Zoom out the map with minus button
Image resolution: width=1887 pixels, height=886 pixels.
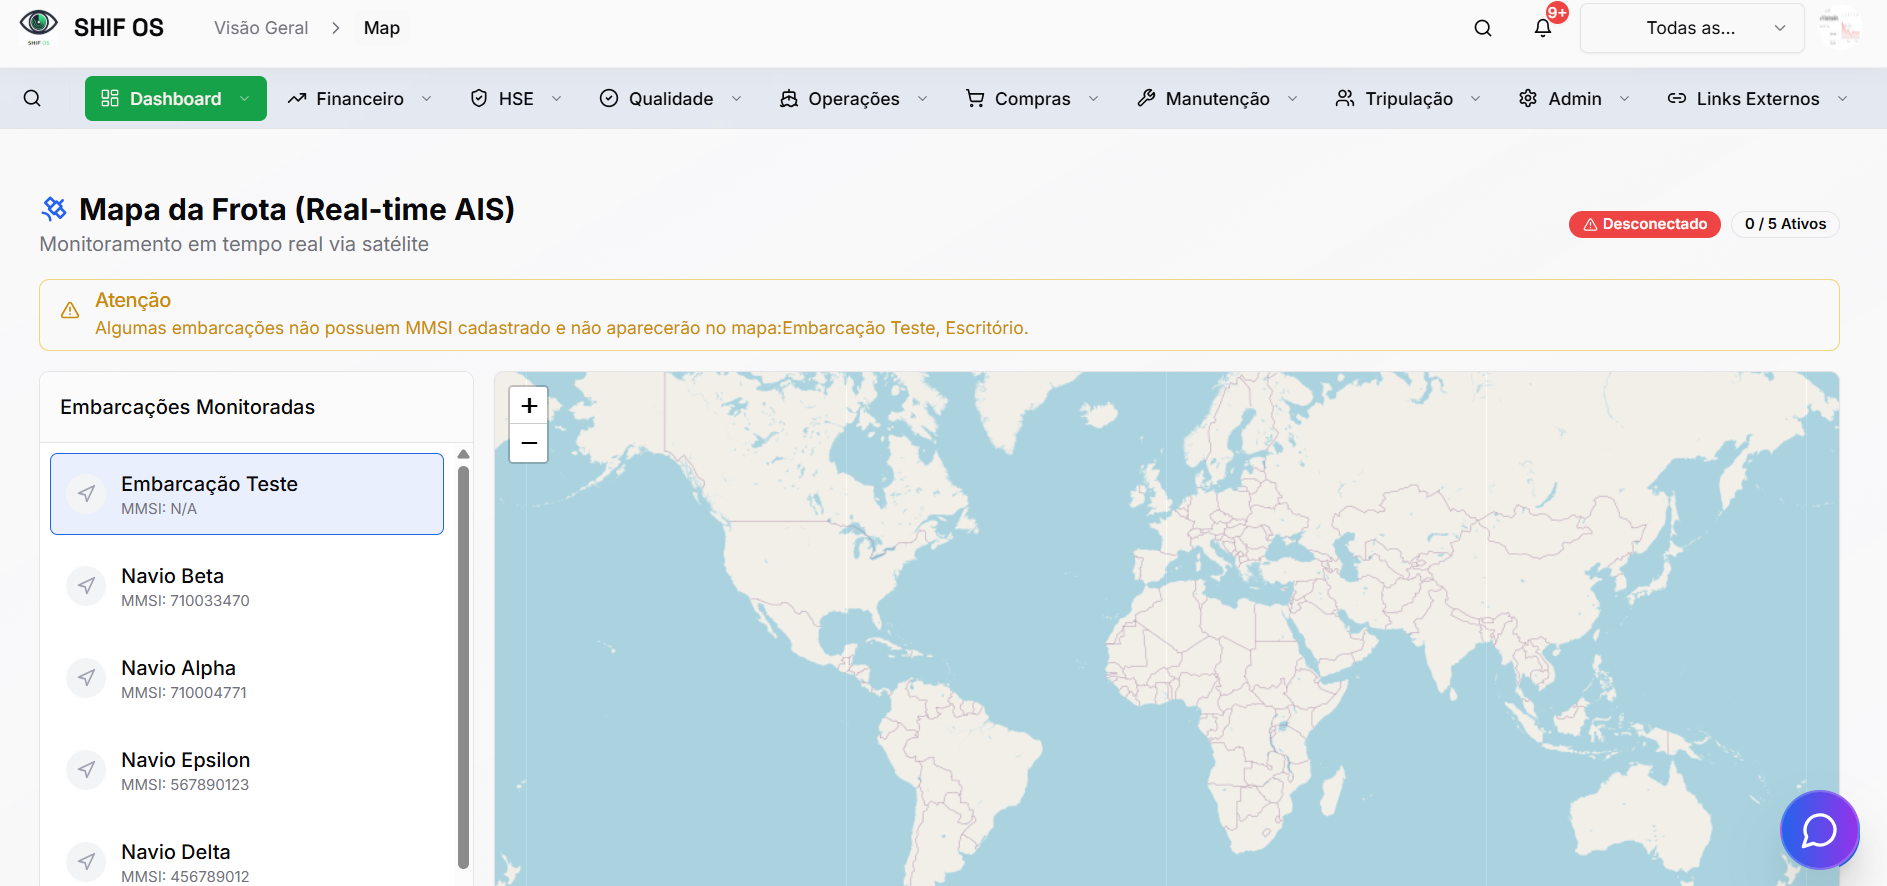[529, 443]
